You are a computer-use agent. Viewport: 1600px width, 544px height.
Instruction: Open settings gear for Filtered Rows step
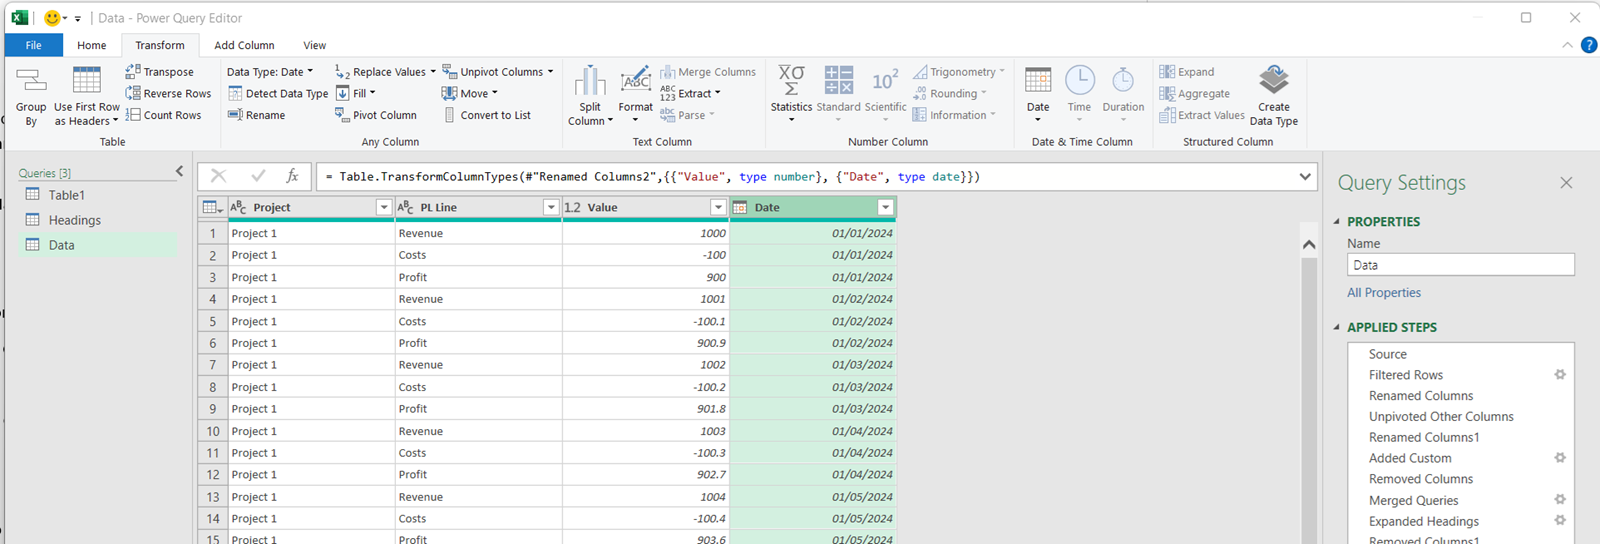point(1559,375)
